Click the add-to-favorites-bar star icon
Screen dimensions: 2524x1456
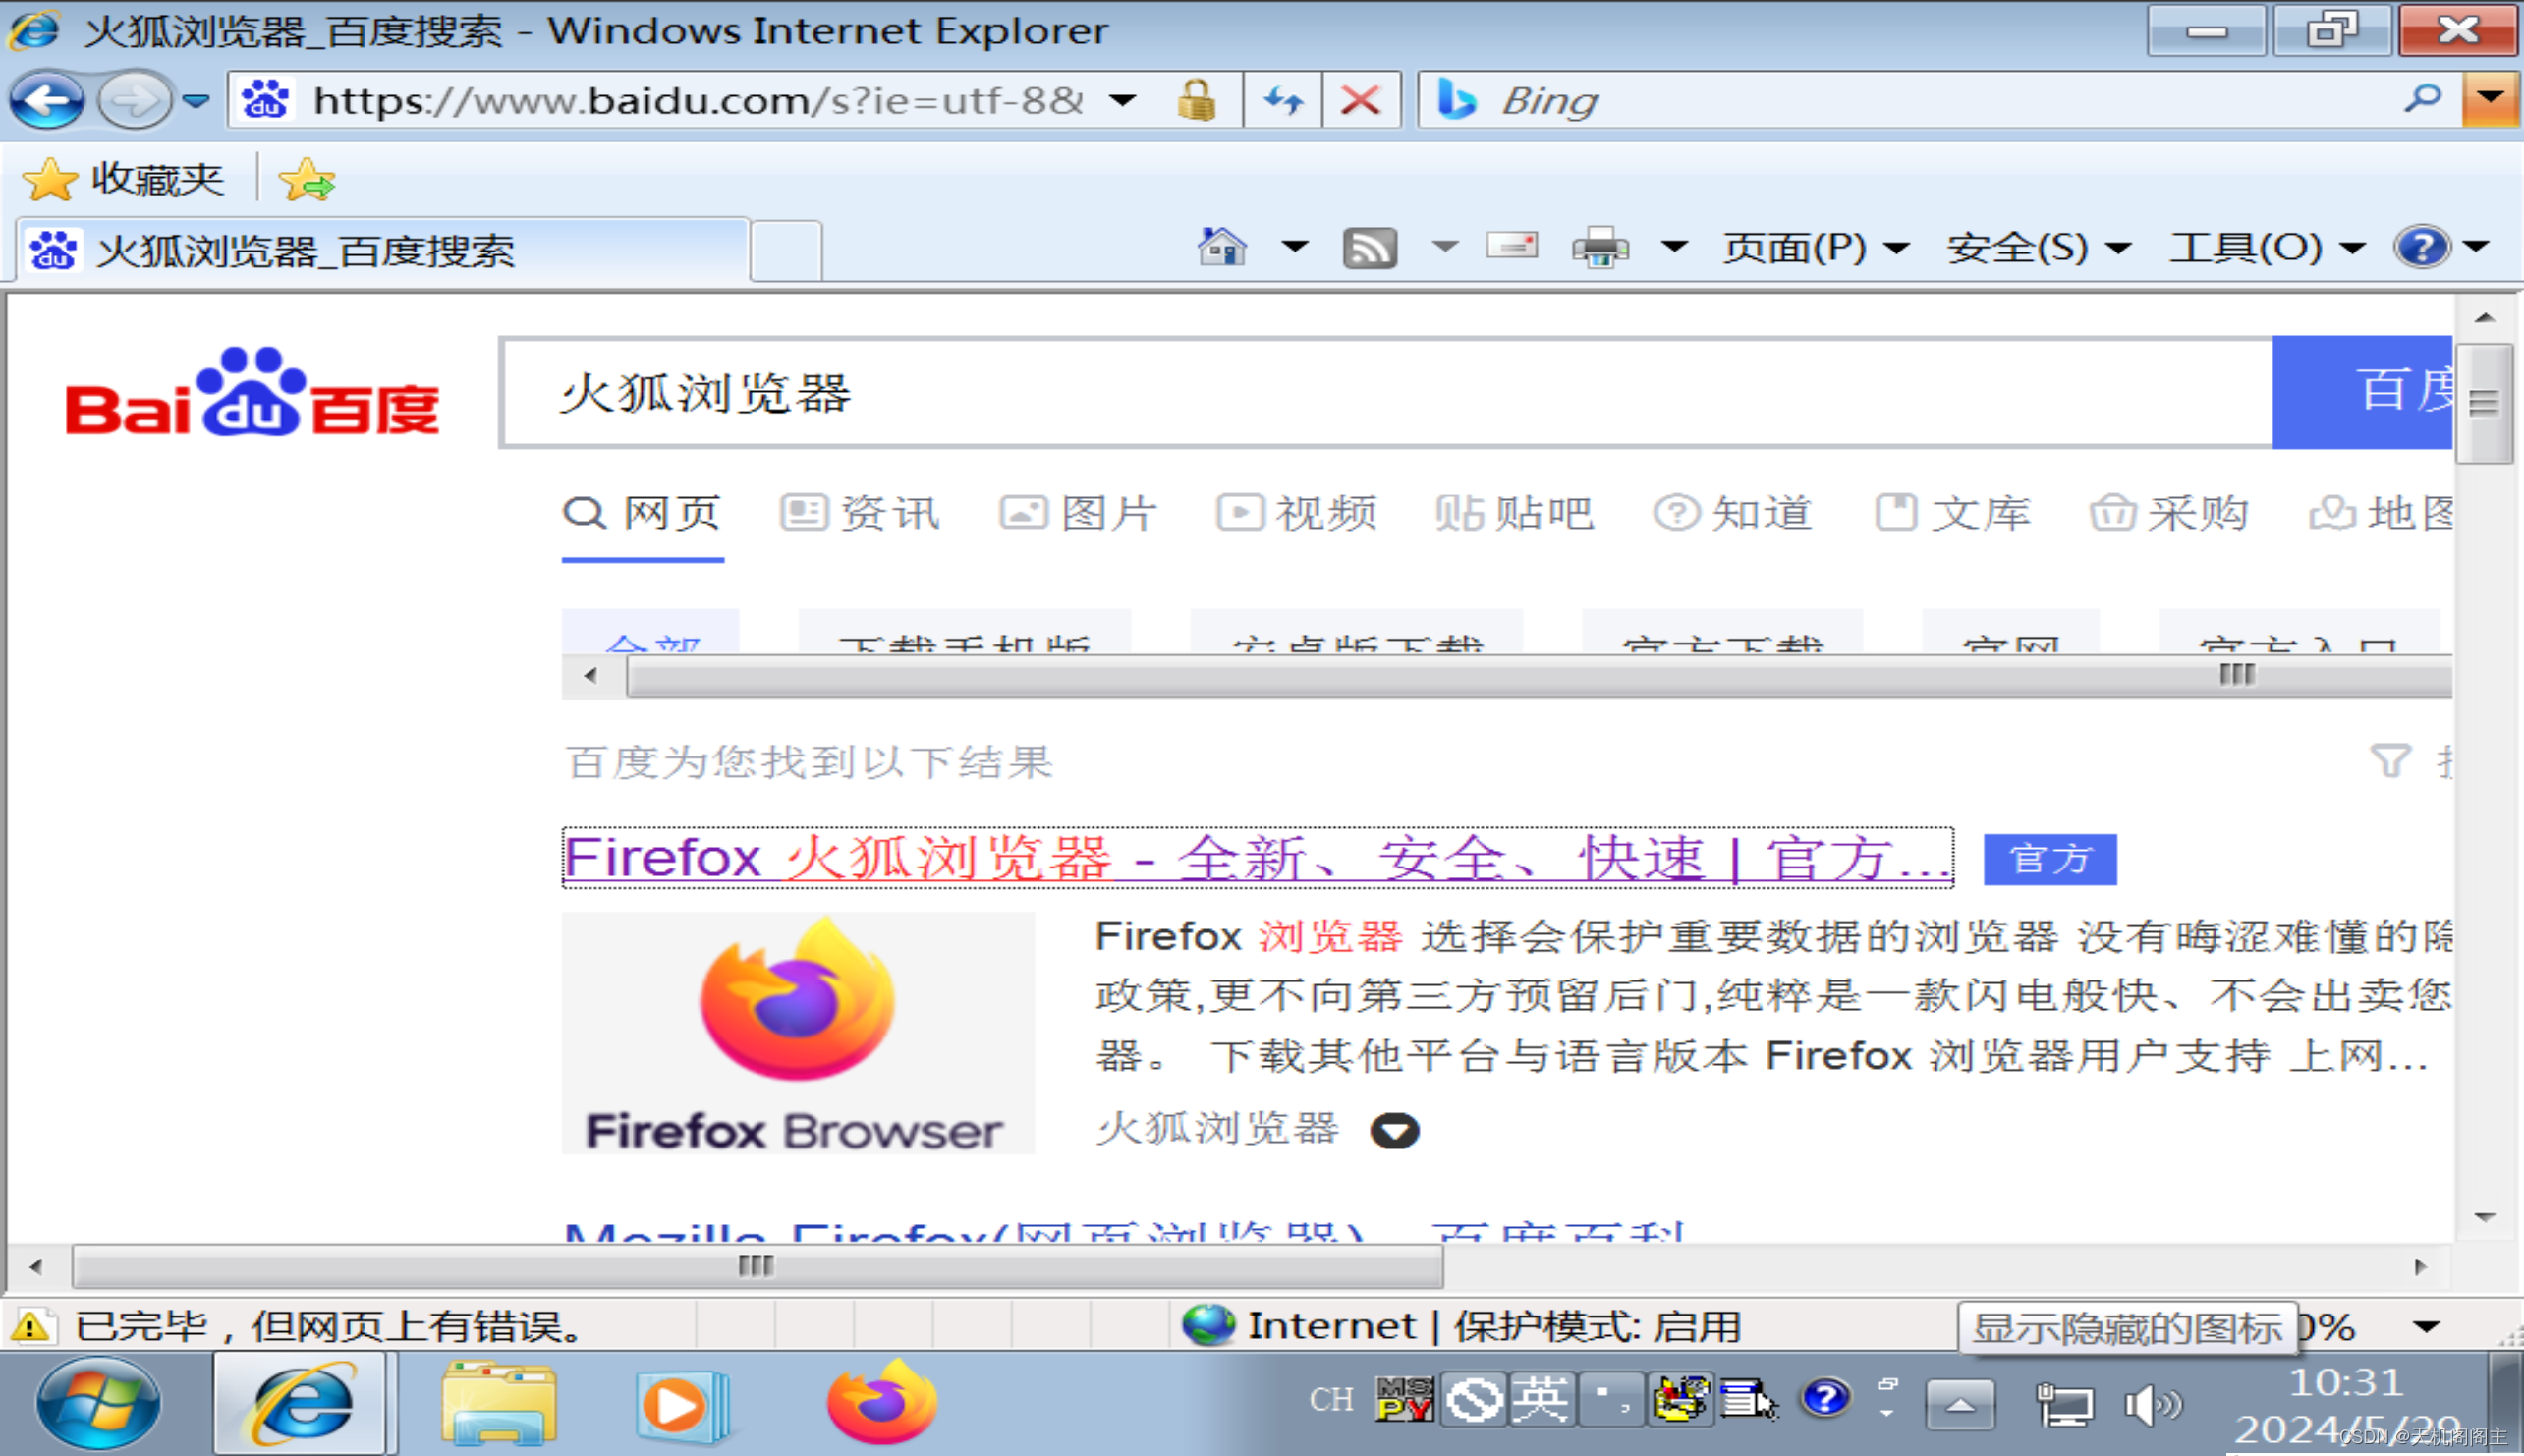(306, 180)
